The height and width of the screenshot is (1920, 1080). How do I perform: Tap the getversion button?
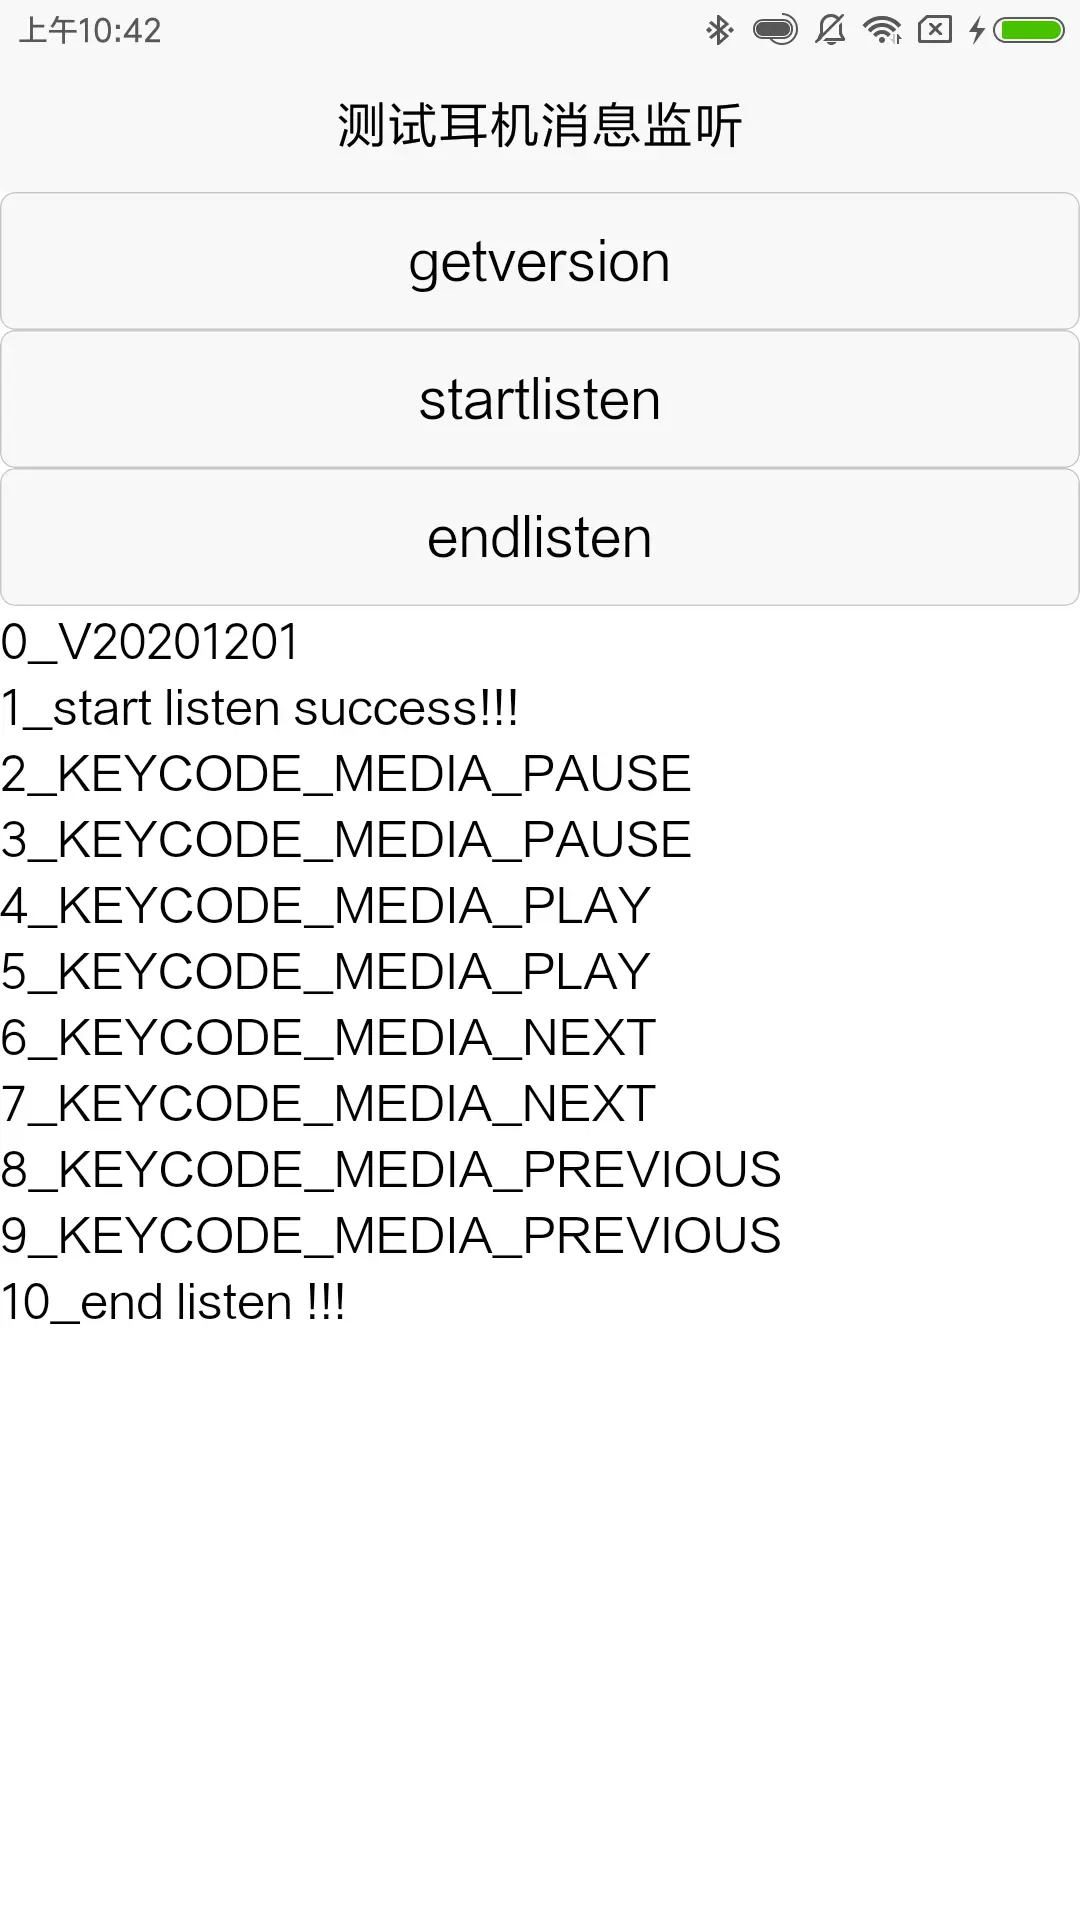point(540,262)
